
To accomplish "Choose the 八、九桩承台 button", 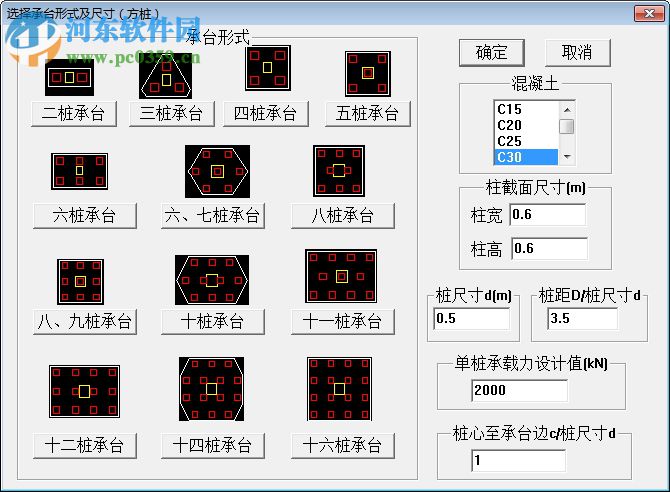I will pyautogui.click(x=85, y=321).
